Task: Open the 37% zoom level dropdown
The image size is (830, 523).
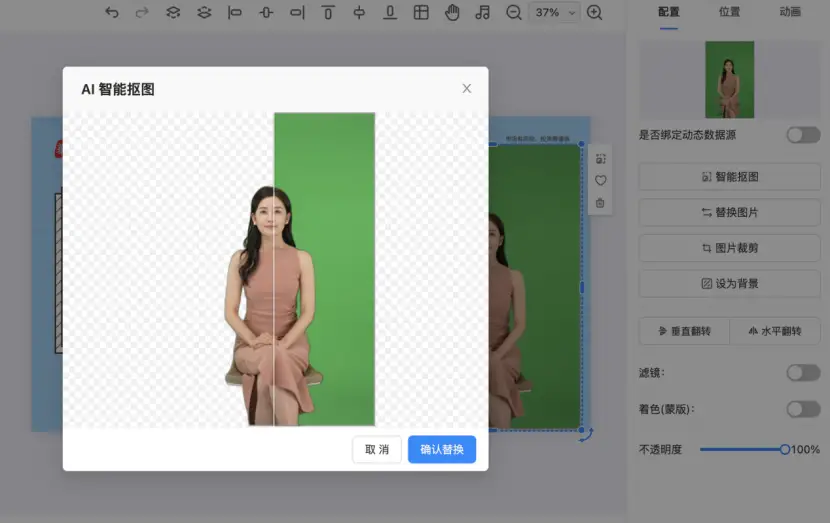Action: (x=555, y=13)
